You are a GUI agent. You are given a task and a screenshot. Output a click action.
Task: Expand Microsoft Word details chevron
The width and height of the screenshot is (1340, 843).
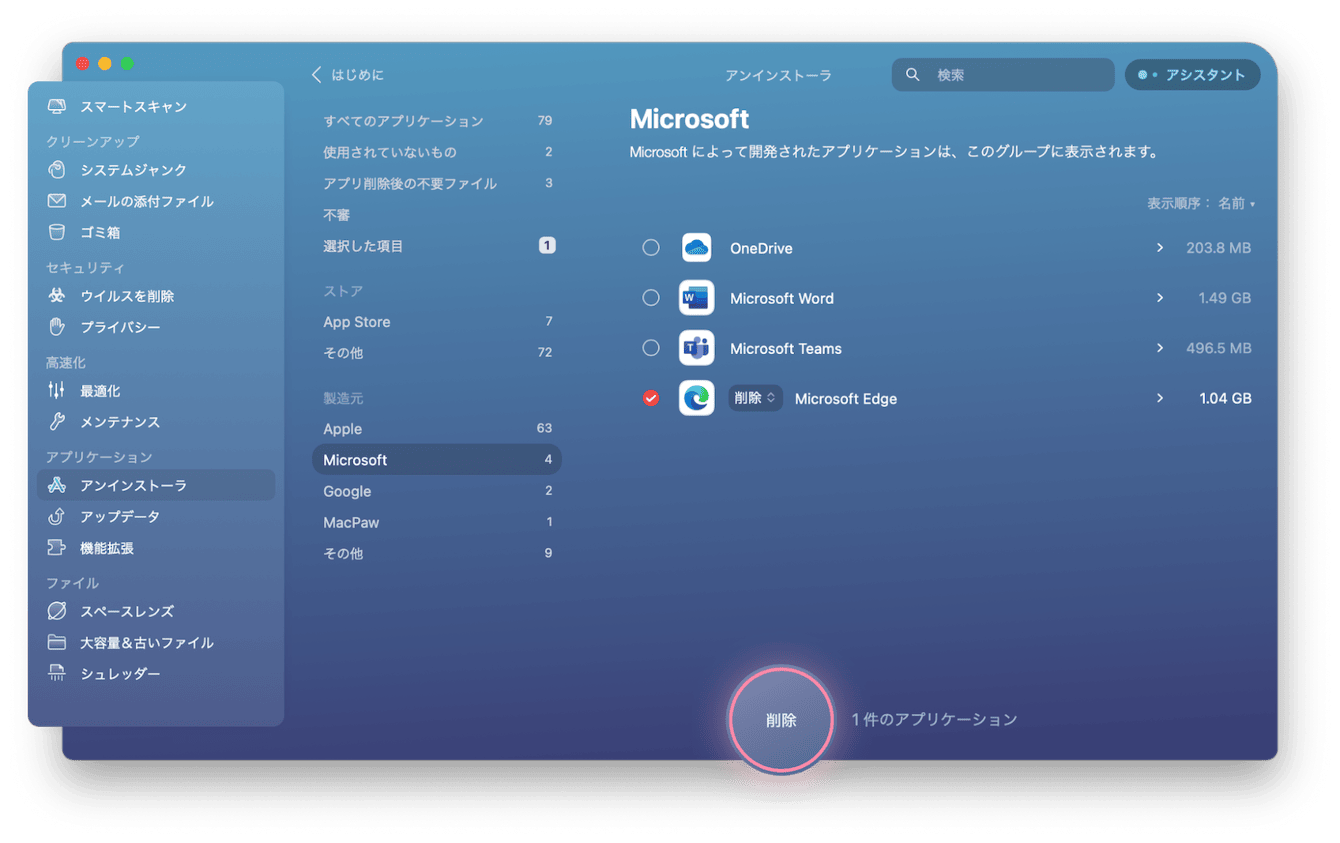pos(1160,298)
